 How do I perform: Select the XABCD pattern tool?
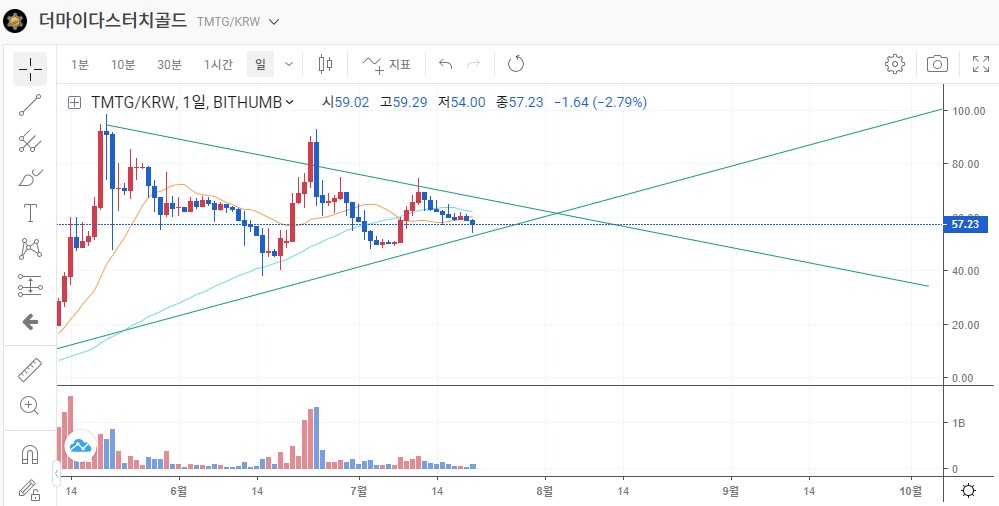tap(30, 249)
